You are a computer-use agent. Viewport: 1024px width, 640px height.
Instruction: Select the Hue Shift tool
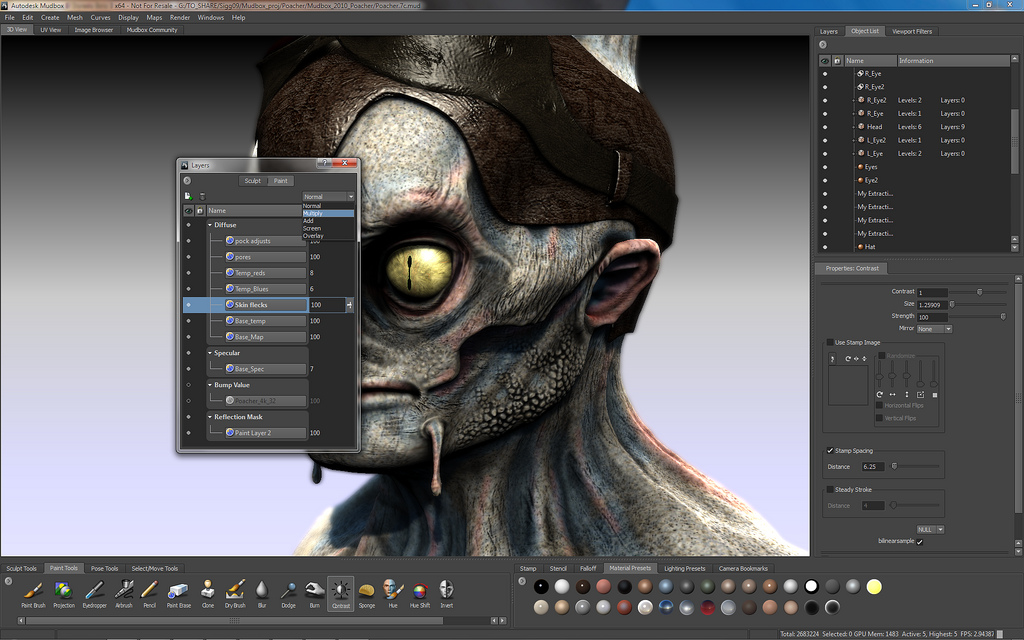(420, 594)
